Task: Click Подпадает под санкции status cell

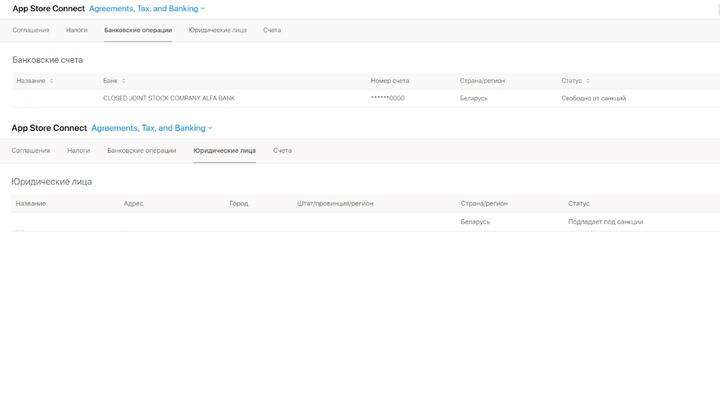Action: point(605,221)
